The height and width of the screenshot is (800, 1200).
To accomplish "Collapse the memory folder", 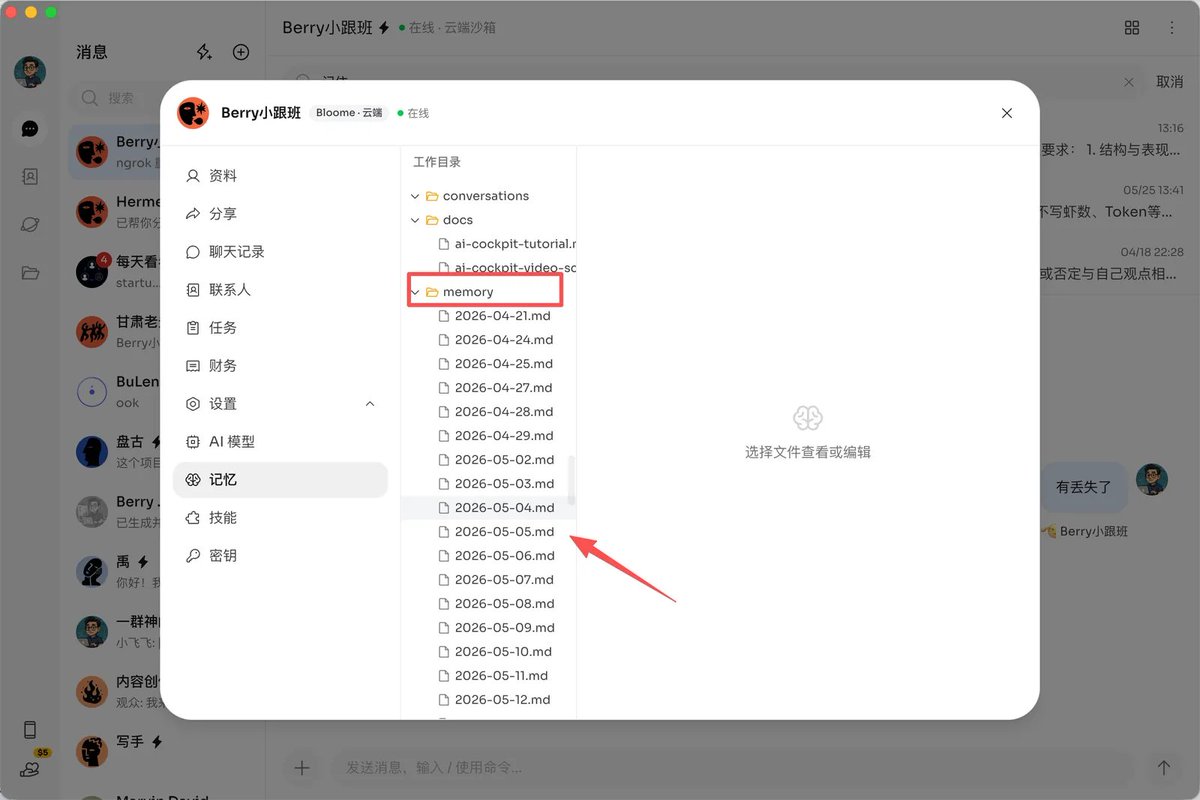I will [x=415, y=292].
